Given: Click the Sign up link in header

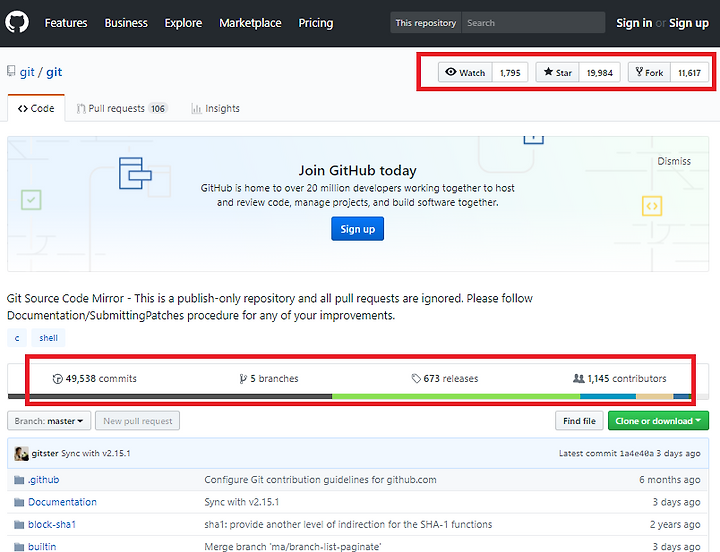Looking at the screenshot, I should tap(689, 23).
